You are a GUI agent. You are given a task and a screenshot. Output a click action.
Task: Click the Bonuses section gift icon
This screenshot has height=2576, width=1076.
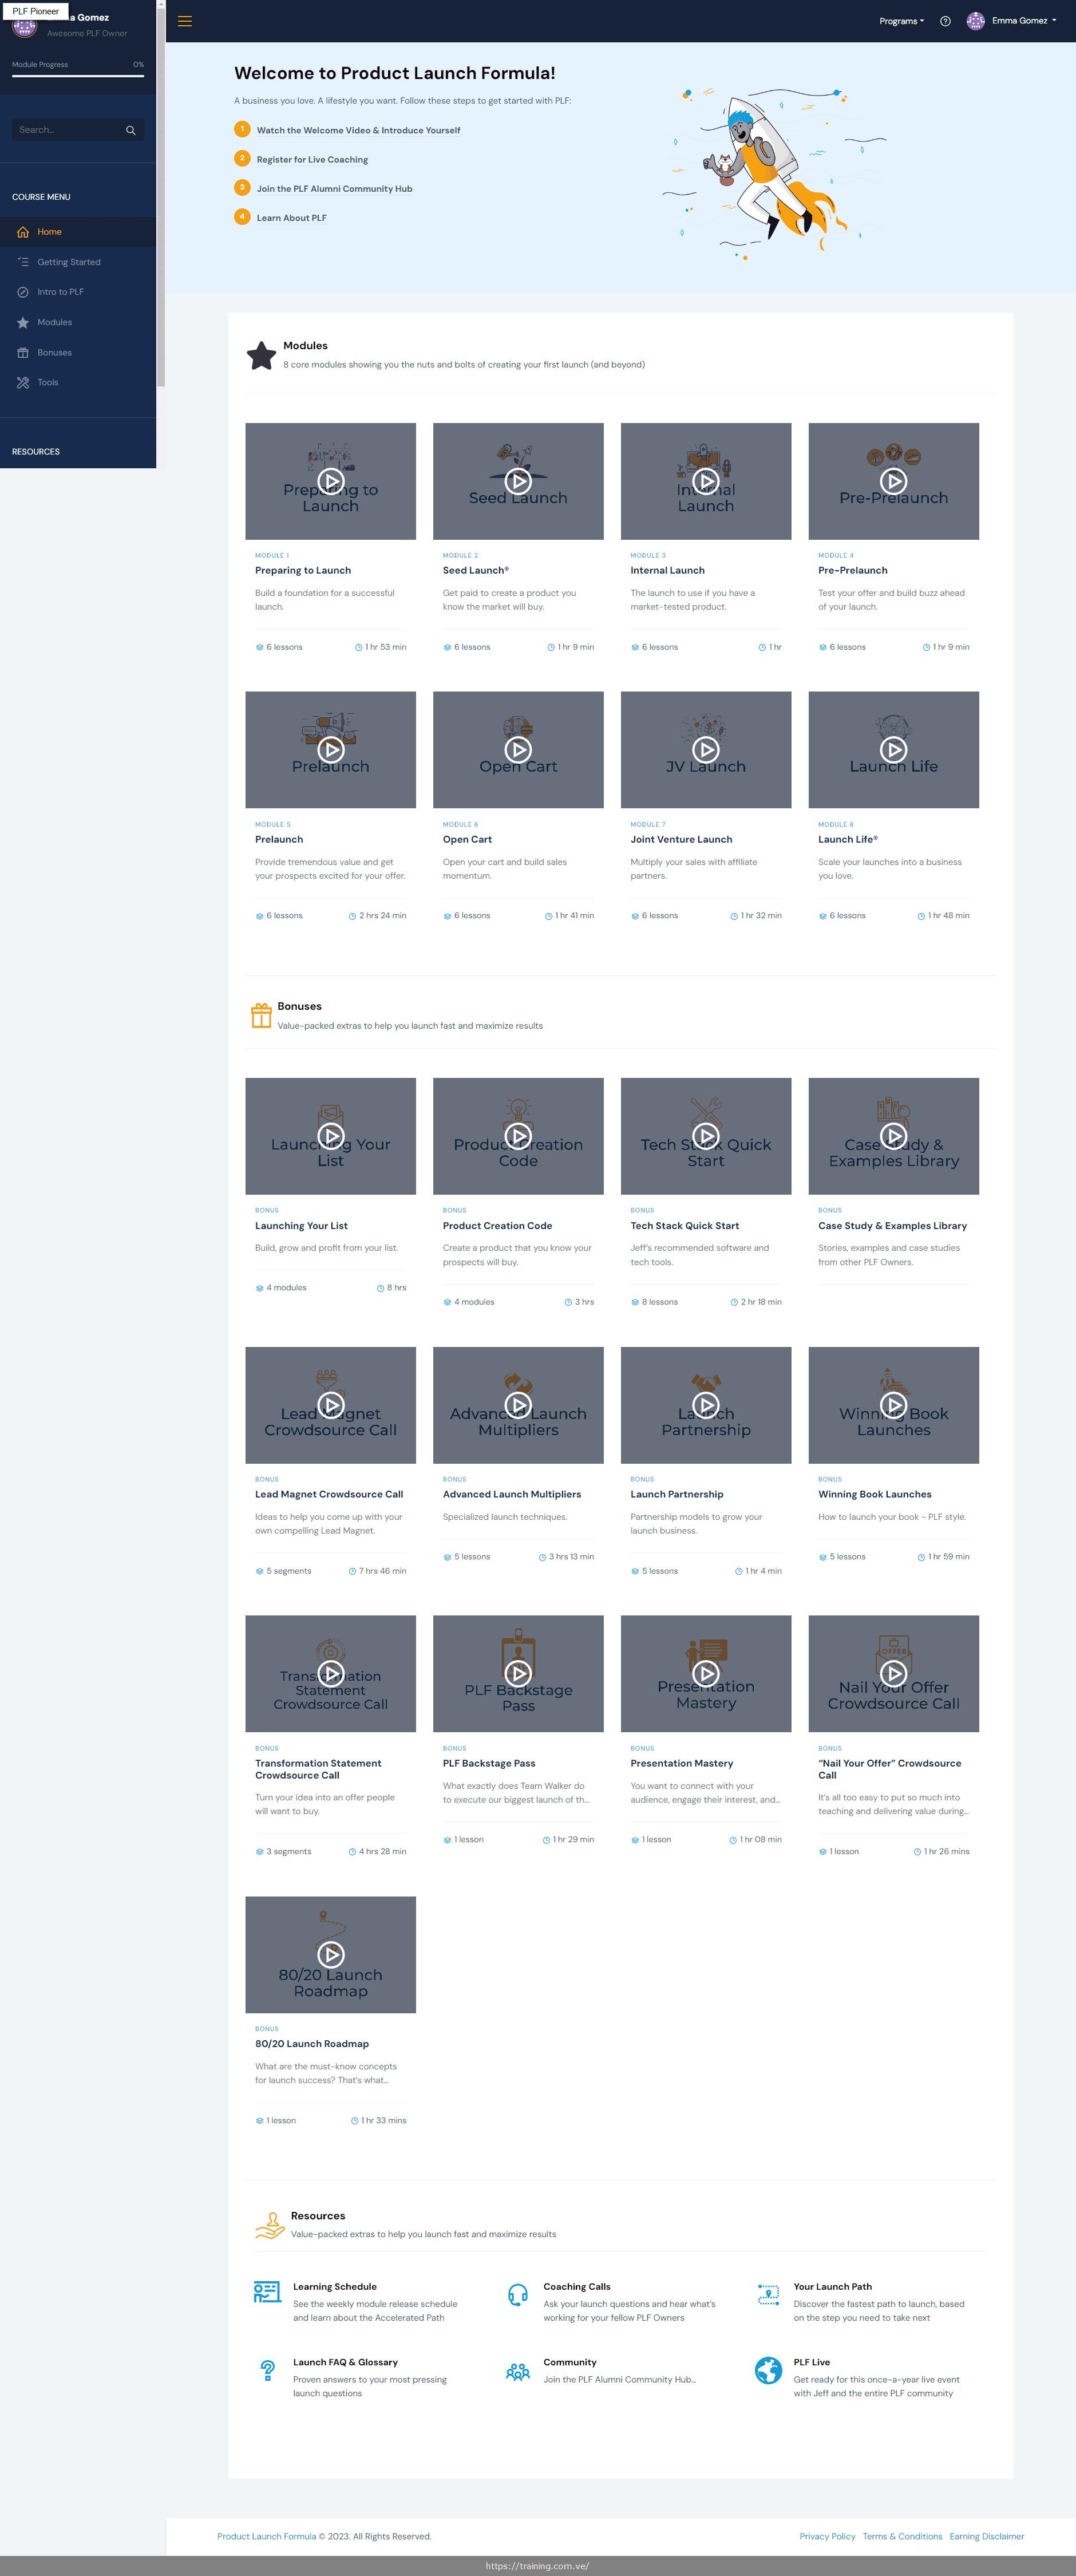click(261, 1015)
